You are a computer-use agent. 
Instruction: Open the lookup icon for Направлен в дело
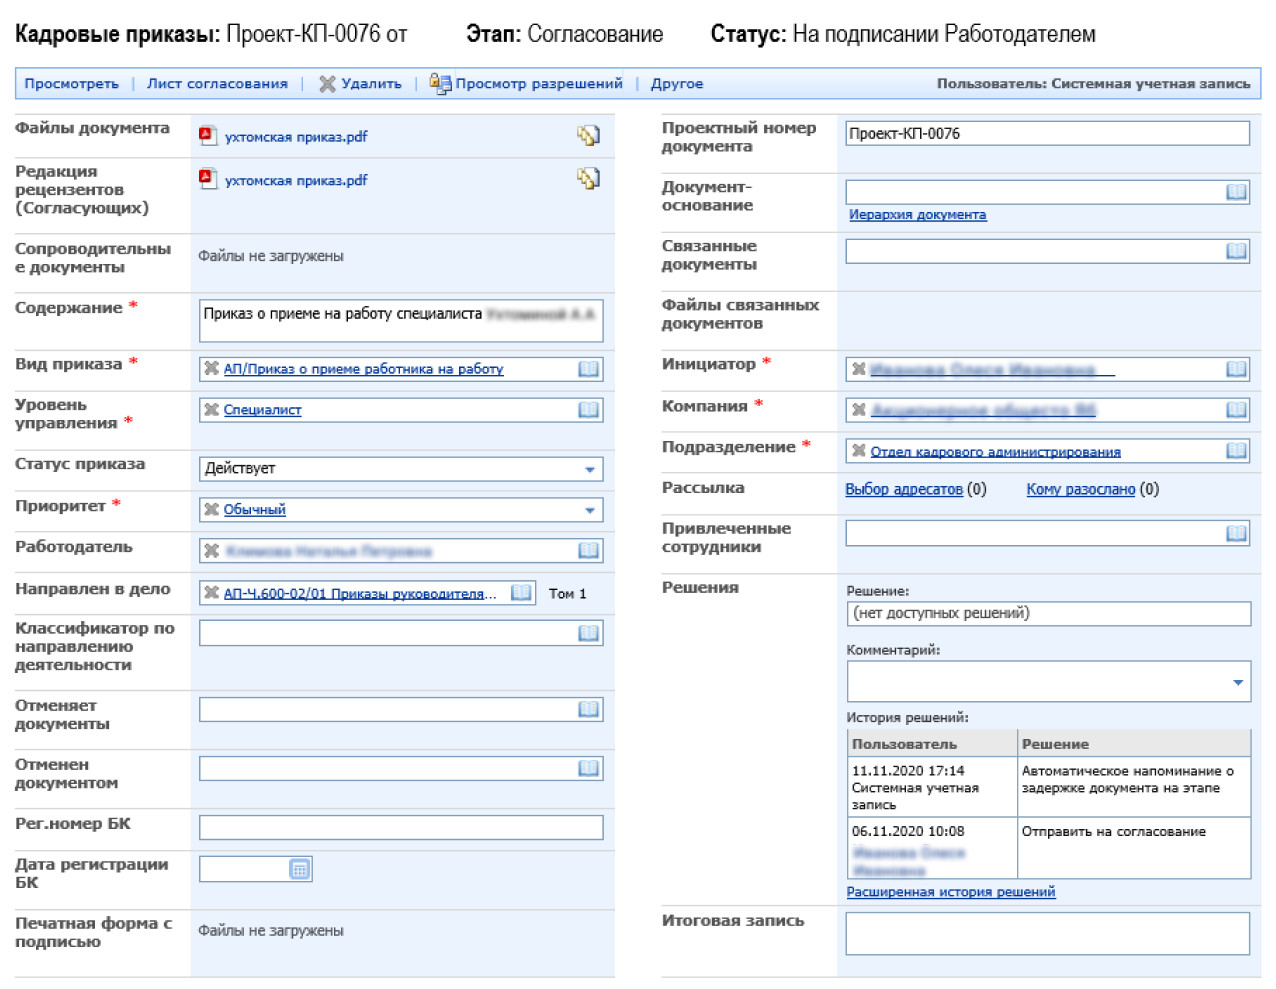pos(521,593)
